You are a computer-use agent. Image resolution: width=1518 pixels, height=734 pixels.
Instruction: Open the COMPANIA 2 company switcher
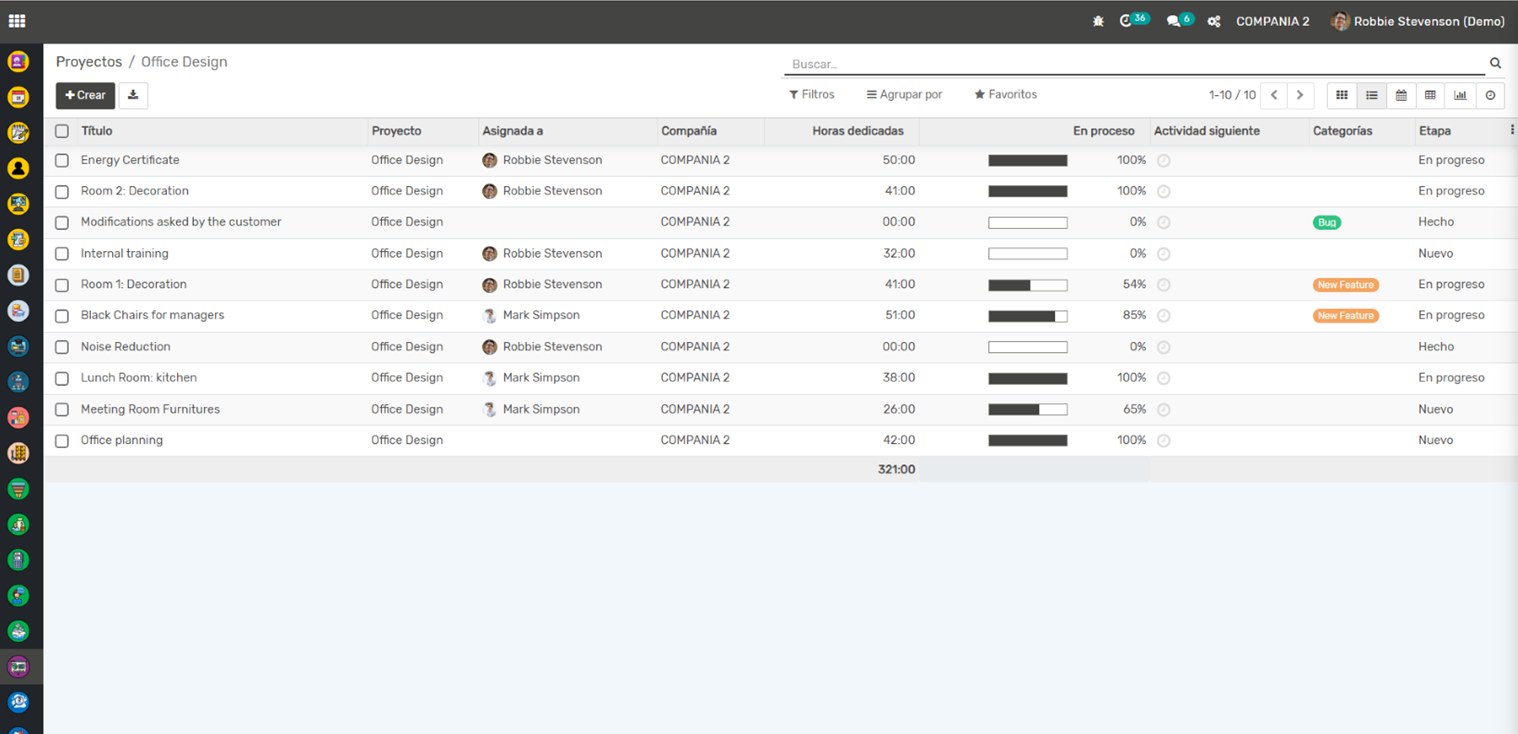pos(1272,21)
